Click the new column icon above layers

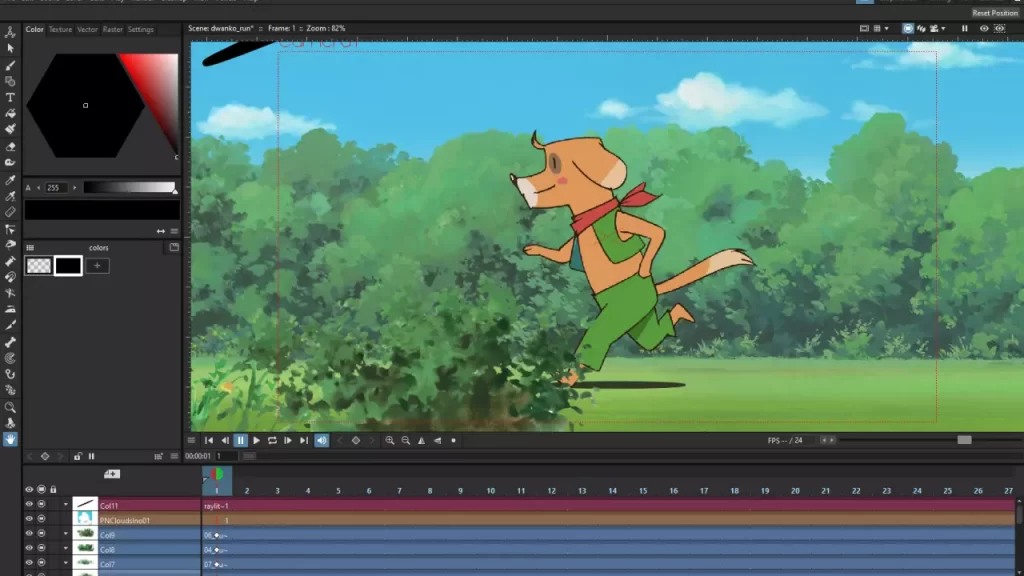tap(112, 473)
